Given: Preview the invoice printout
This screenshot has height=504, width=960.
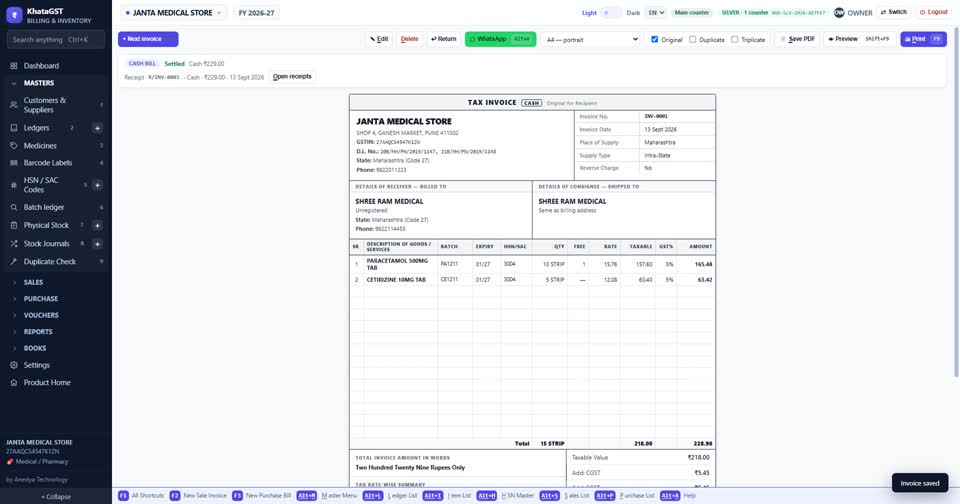Looking at the screenshot, I should [858, 39].
